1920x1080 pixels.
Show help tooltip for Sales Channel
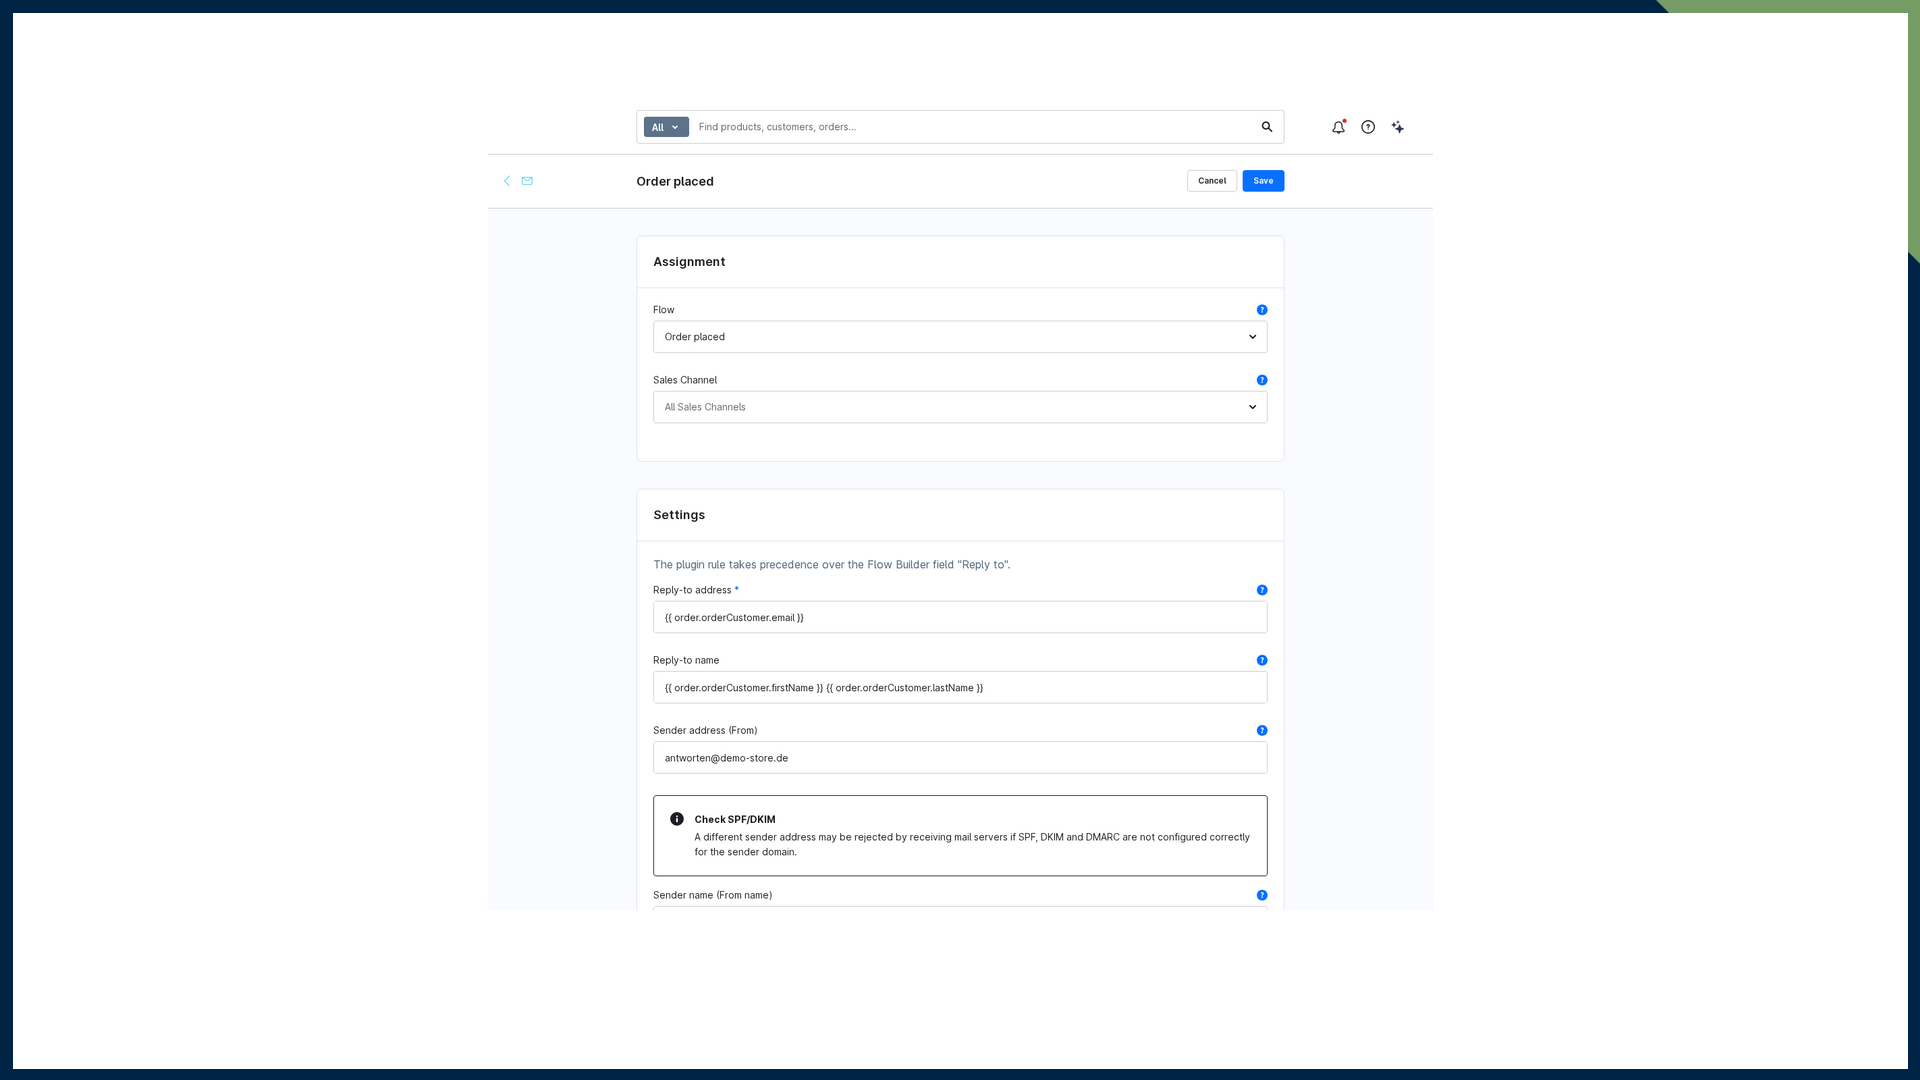1262,380
